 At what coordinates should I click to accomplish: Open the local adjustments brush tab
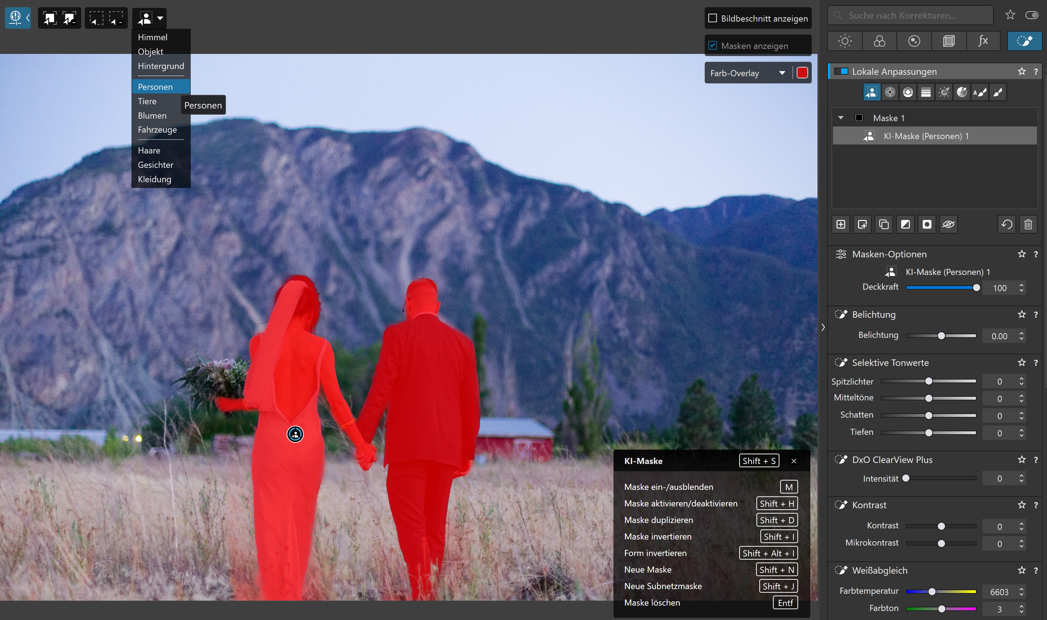point(1024,41)
